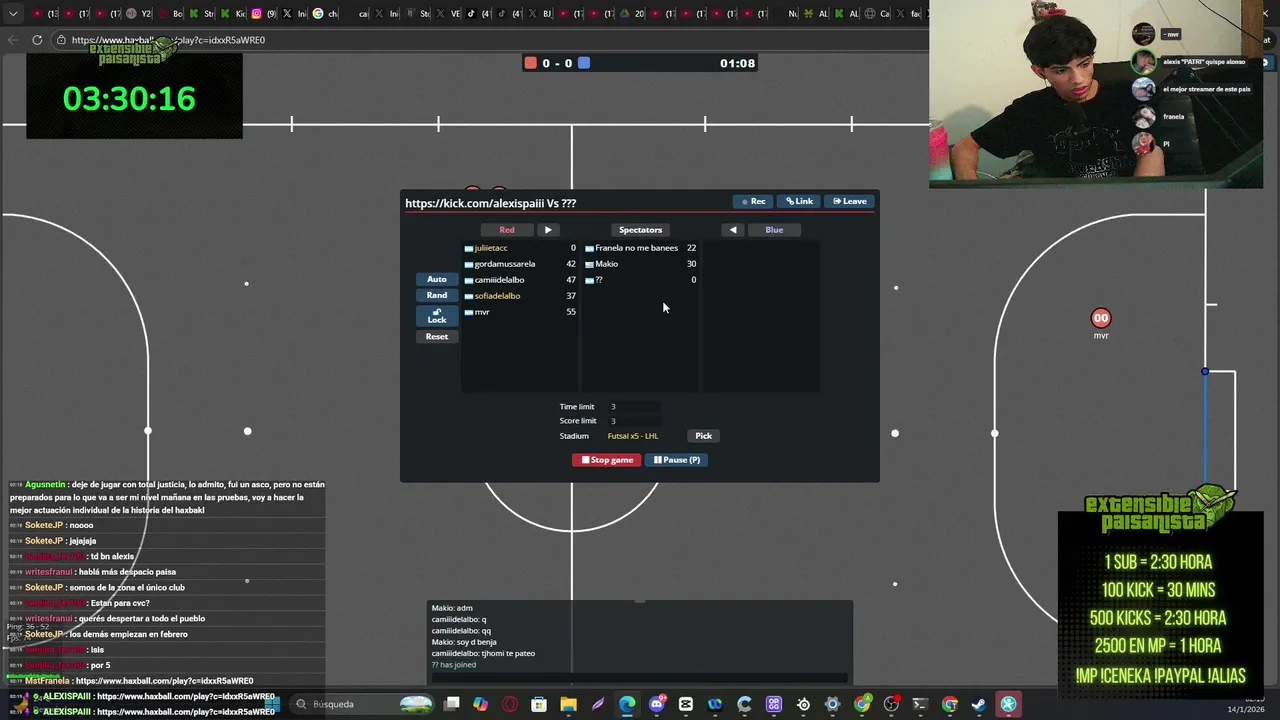Open the Time limit dropdown
The image size is (1280, 720).
(x=634, y=407)
